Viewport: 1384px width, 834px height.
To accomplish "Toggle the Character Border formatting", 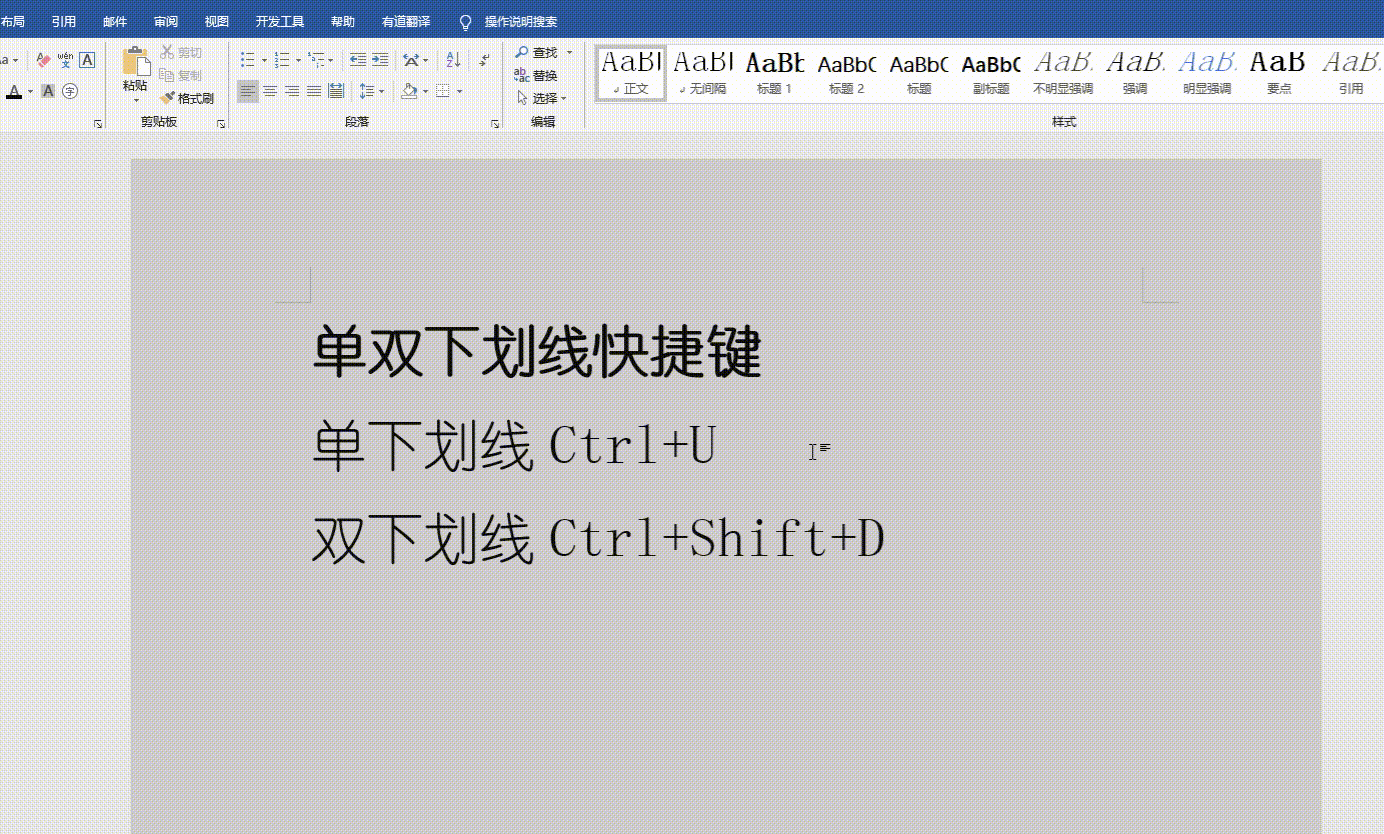I will coord(87,60).
